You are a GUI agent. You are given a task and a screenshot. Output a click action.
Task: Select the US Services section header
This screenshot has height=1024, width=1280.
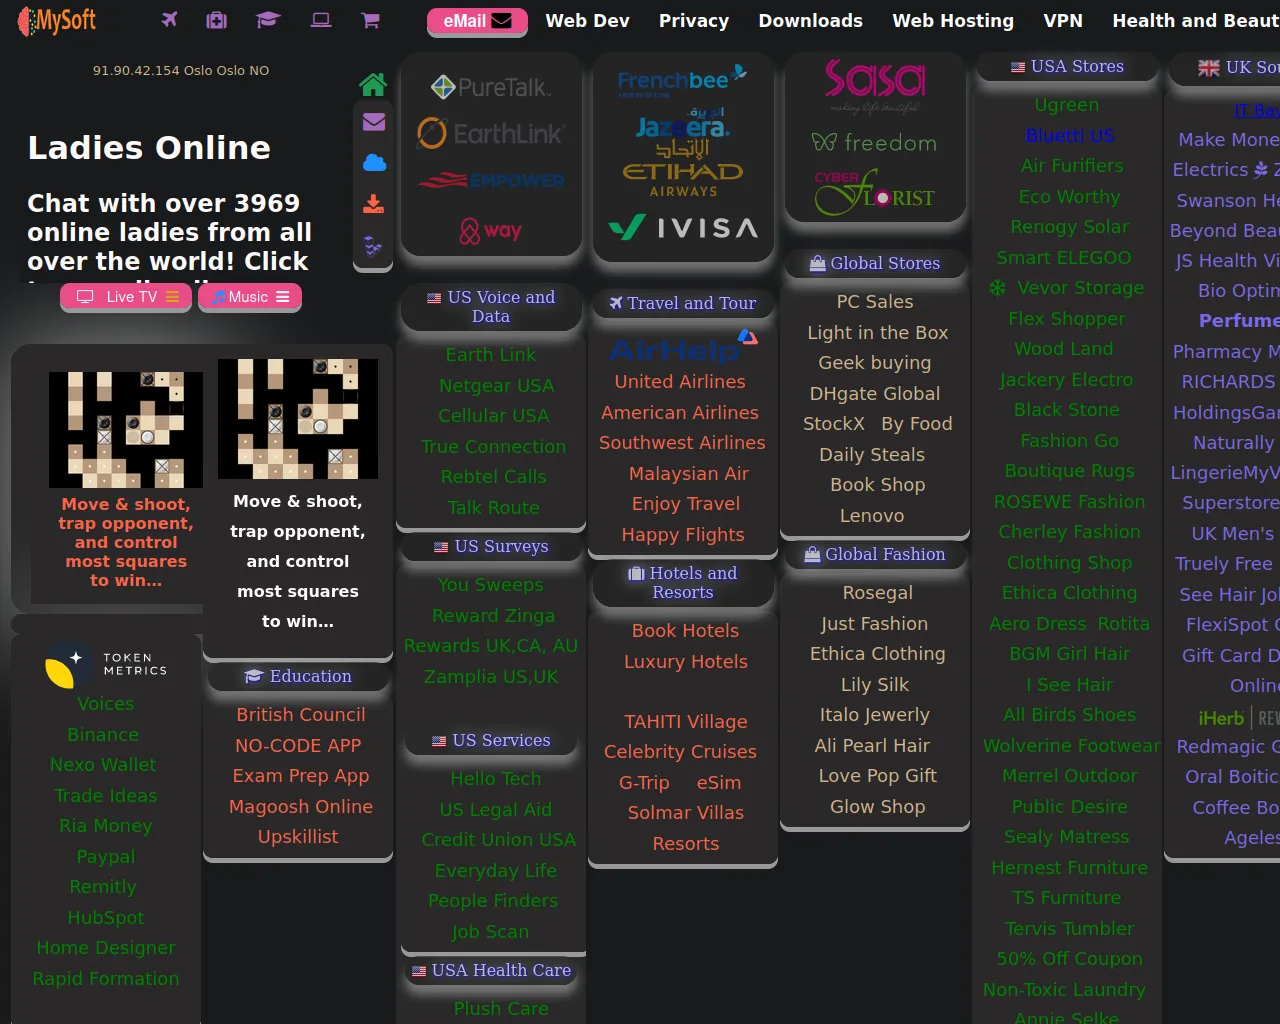491,740
